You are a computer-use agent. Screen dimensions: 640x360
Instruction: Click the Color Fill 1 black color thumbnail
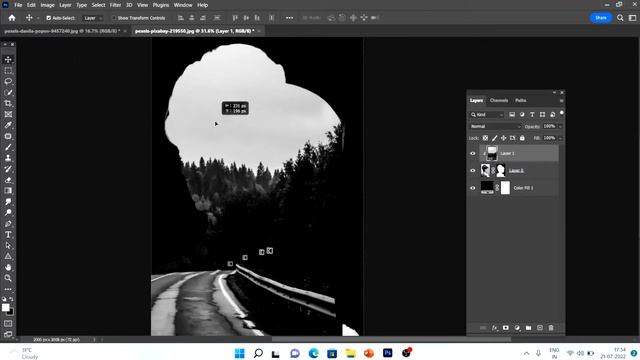point(487,188)
